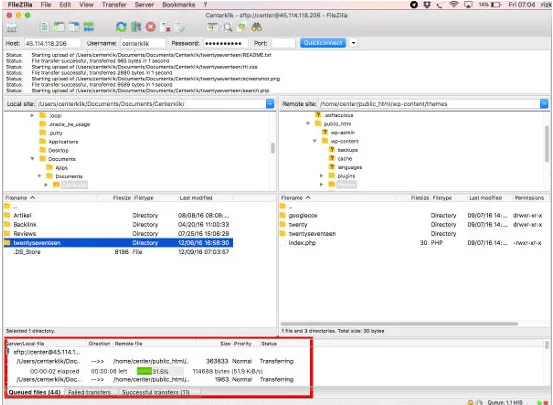Collapse the nested Documents subfolder in local tree
Image resolution: width=553 pixels, height=405 pixels.
(39, 176)
